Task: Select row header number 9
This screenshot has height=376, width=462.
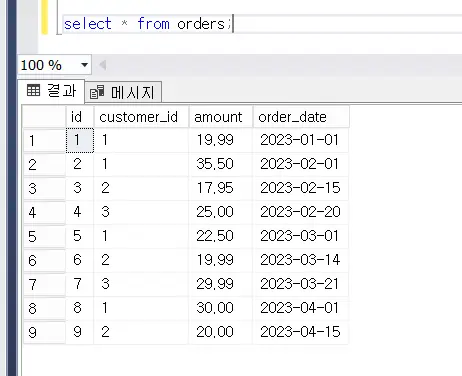Action: click(44, 333)
